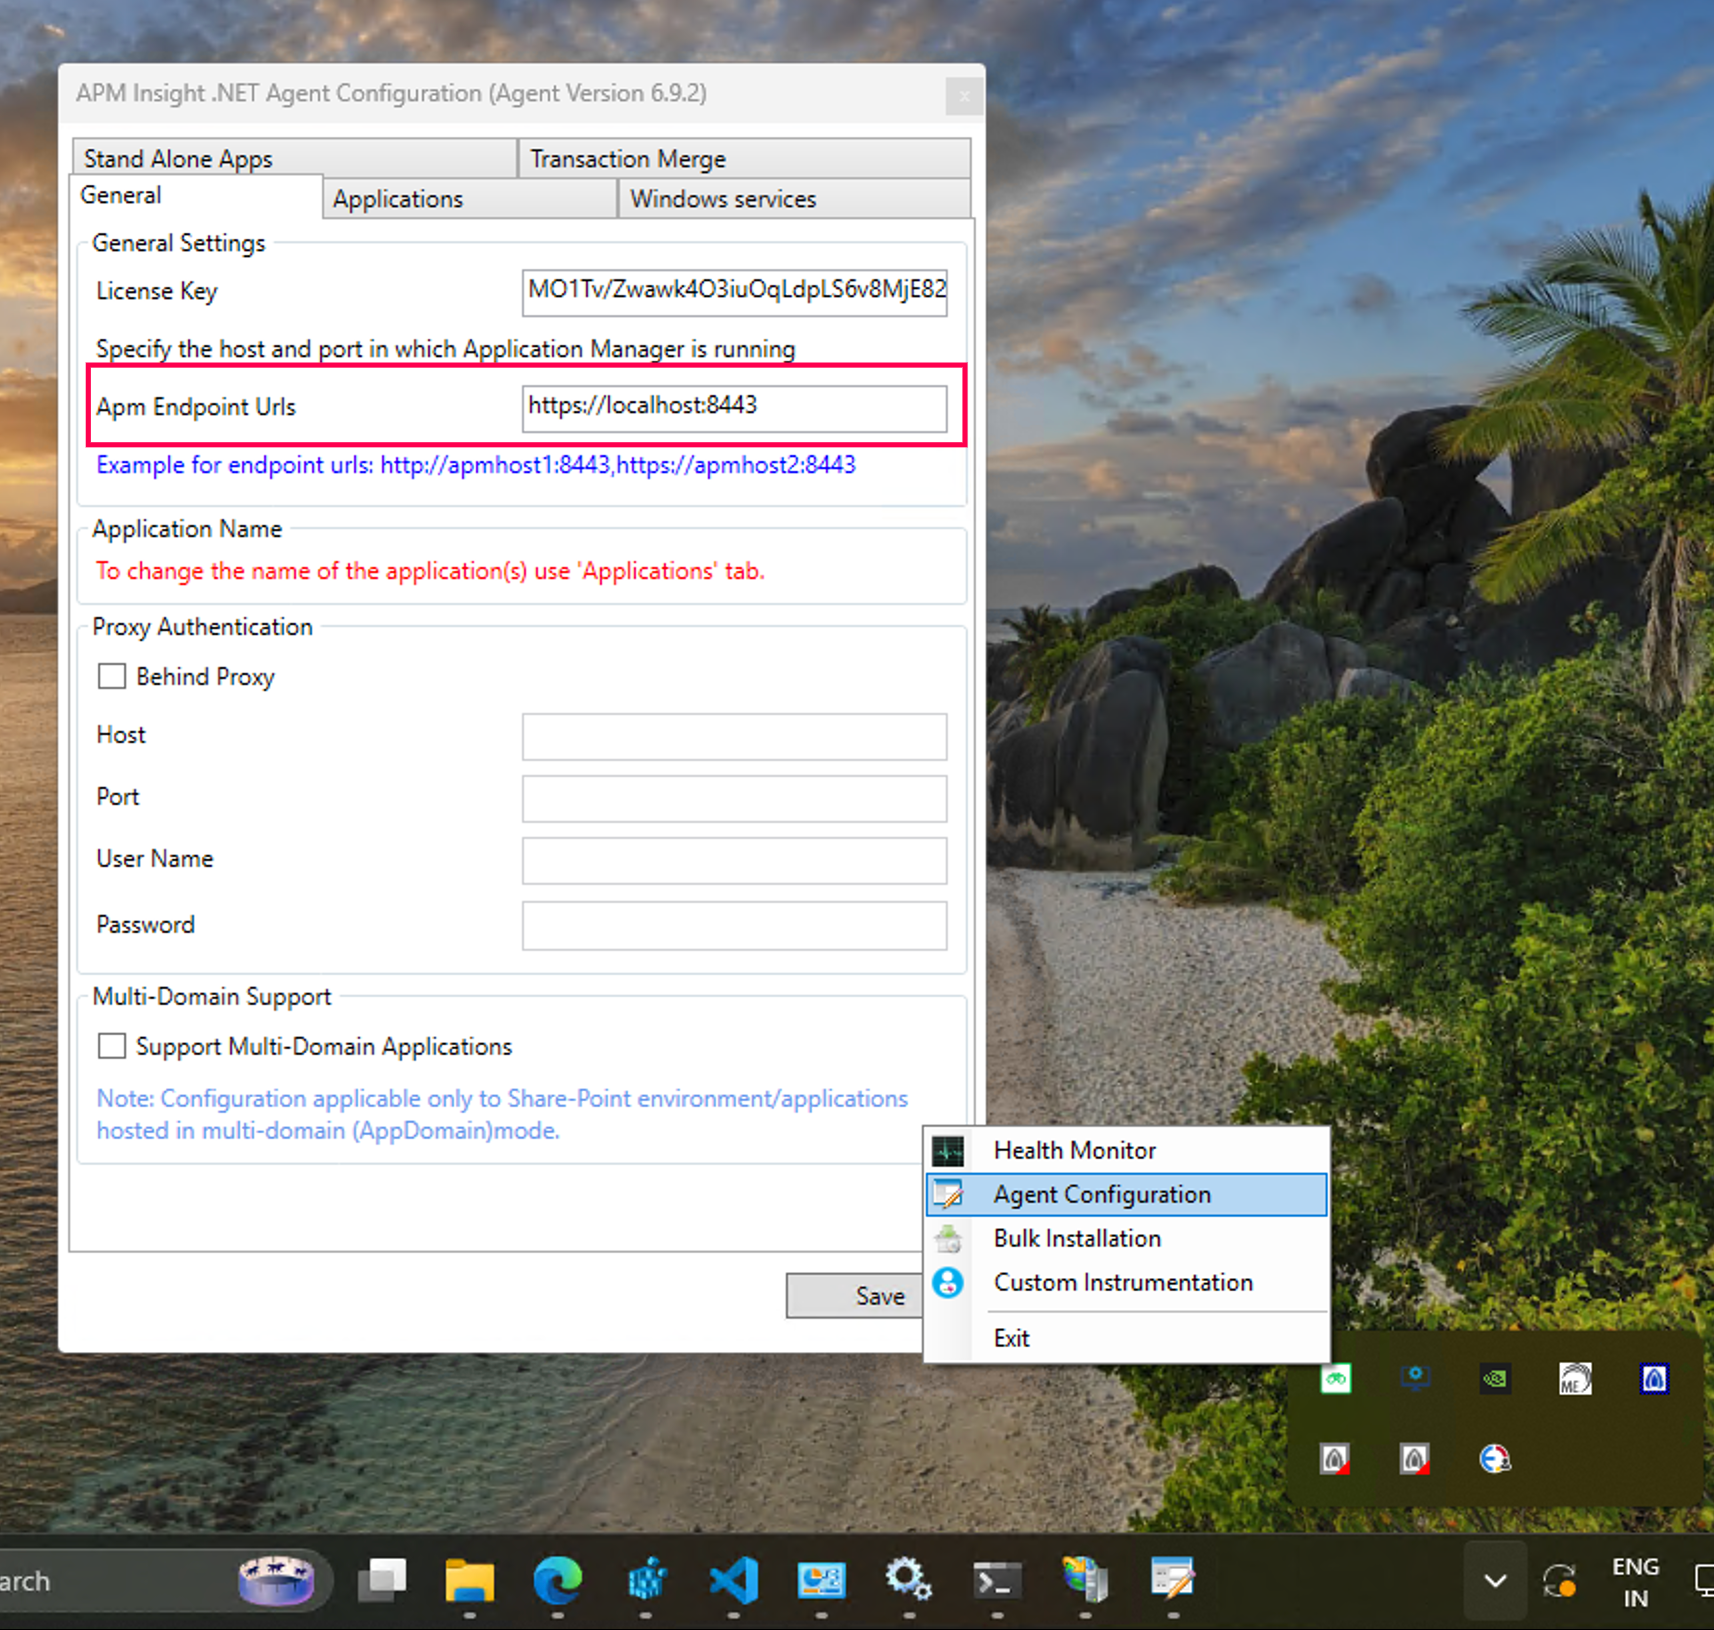Click the green binoculars tray icon
Viewport: 1714px width, 1630px height.
click(1336, 1379)
